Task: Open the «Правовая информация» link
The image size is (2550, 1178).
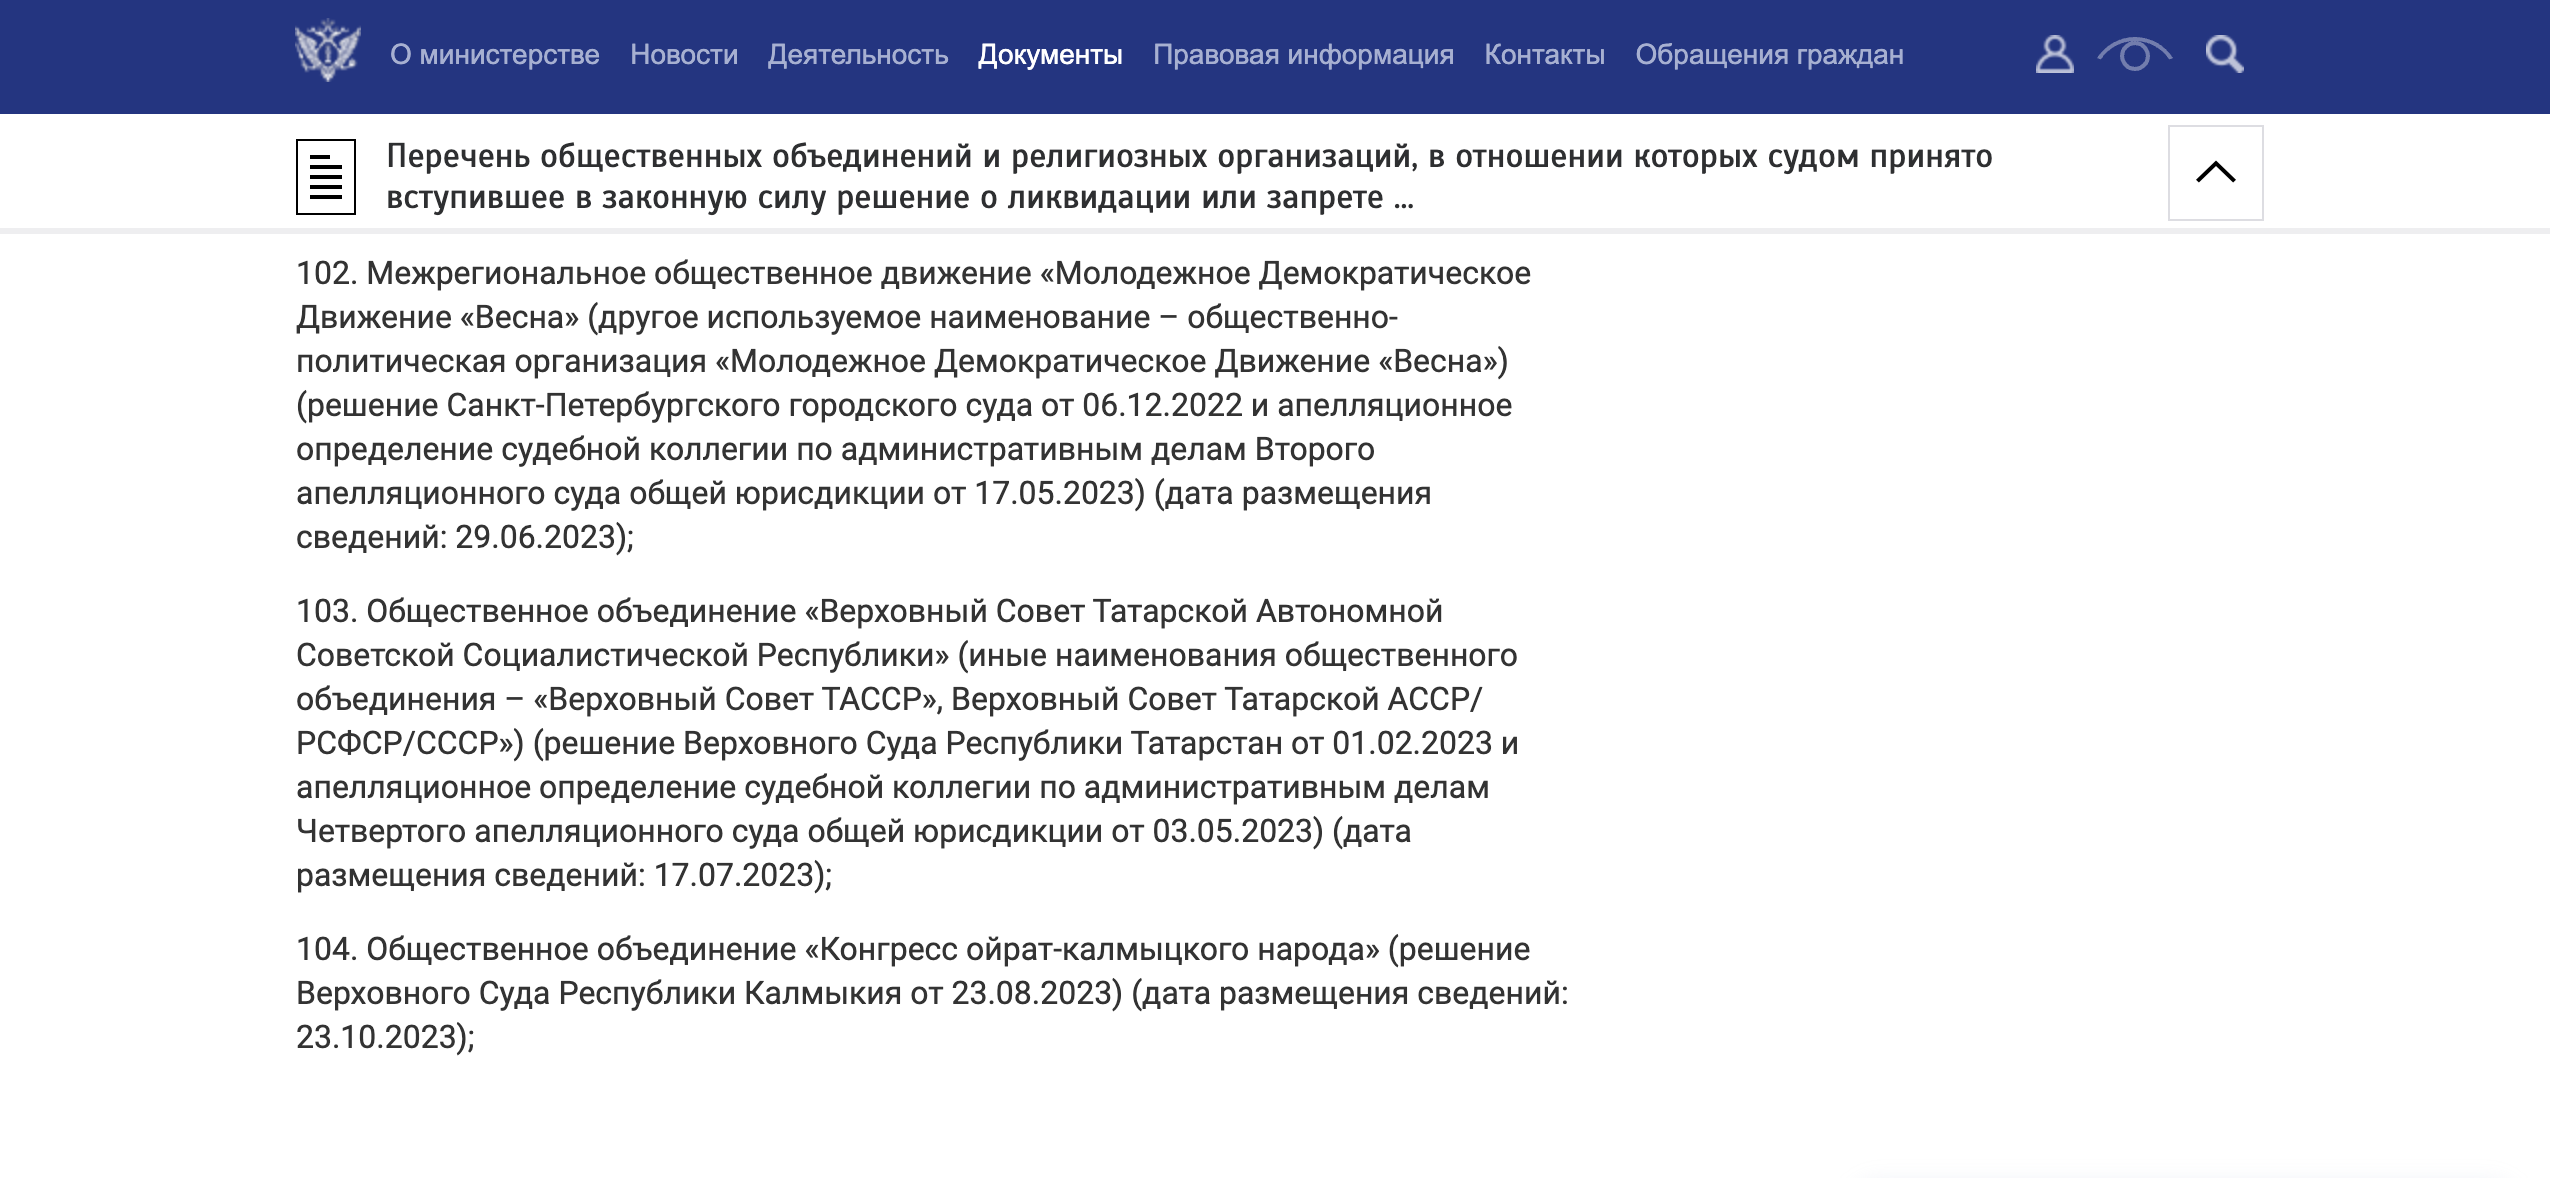Action: (1303, 54)
